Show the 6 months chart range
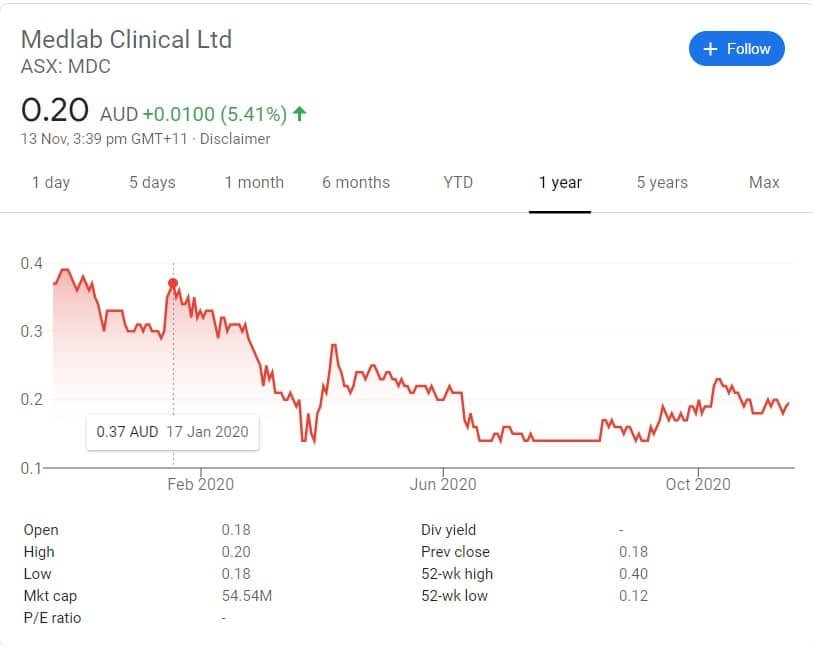The height and width of the screenshot is (646, 813). pyautogui.click(x=356, y=182)
